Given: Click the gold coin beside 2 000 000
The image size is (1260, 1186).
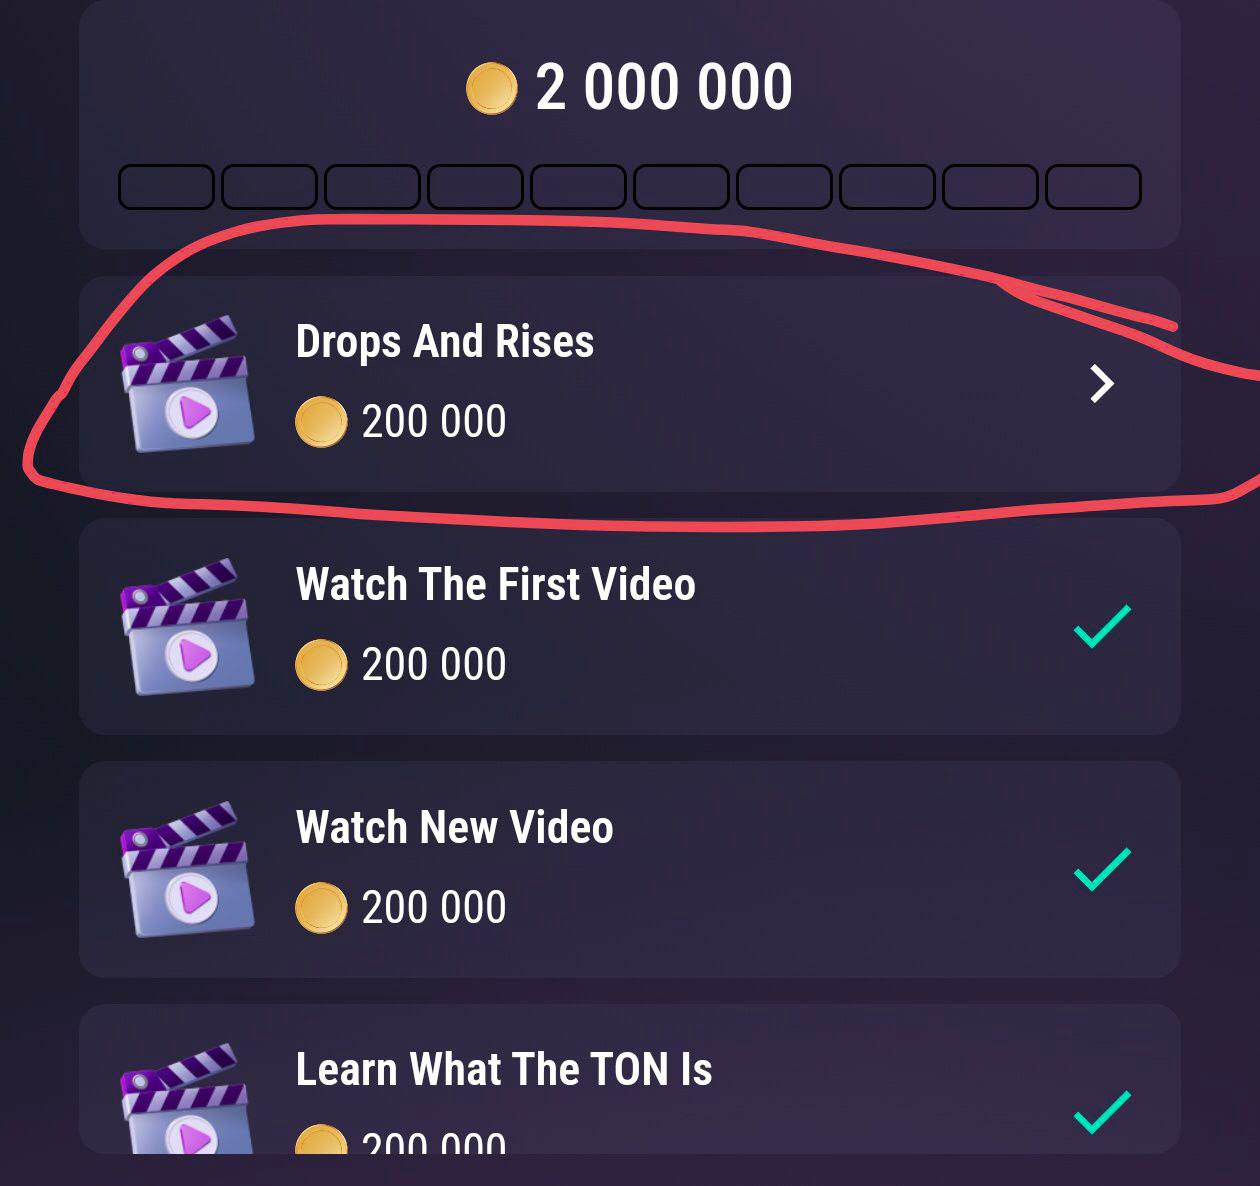Looking at the screenshot, I should click(x=492, y=88).
